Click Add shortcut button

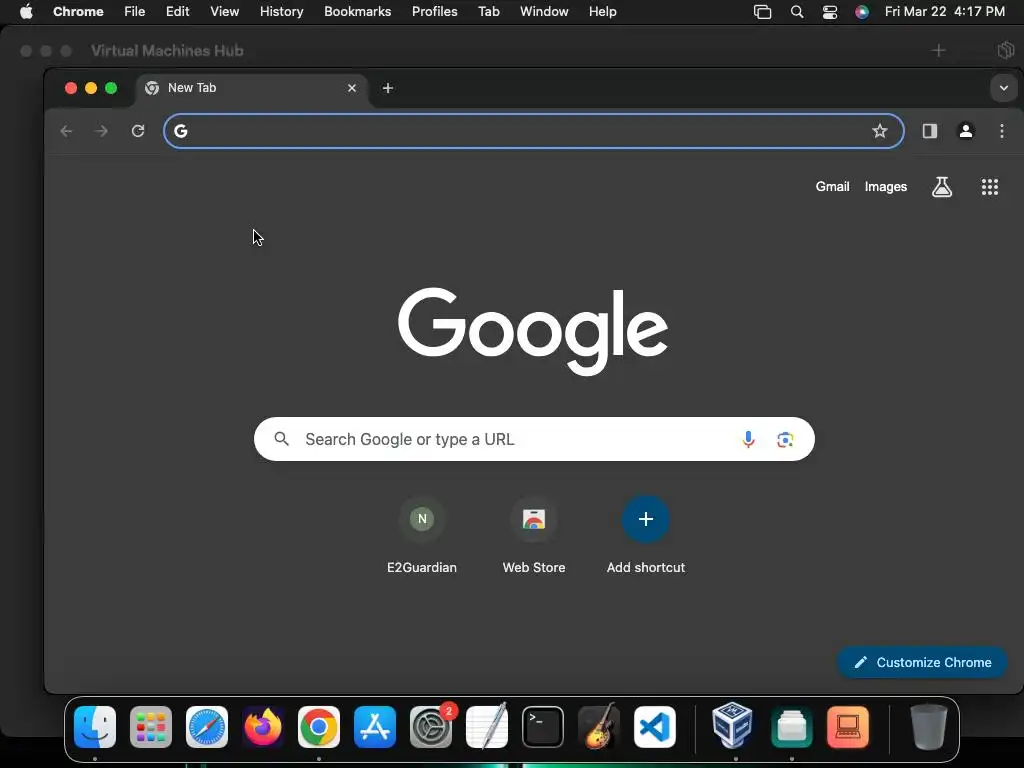[645, 536]
